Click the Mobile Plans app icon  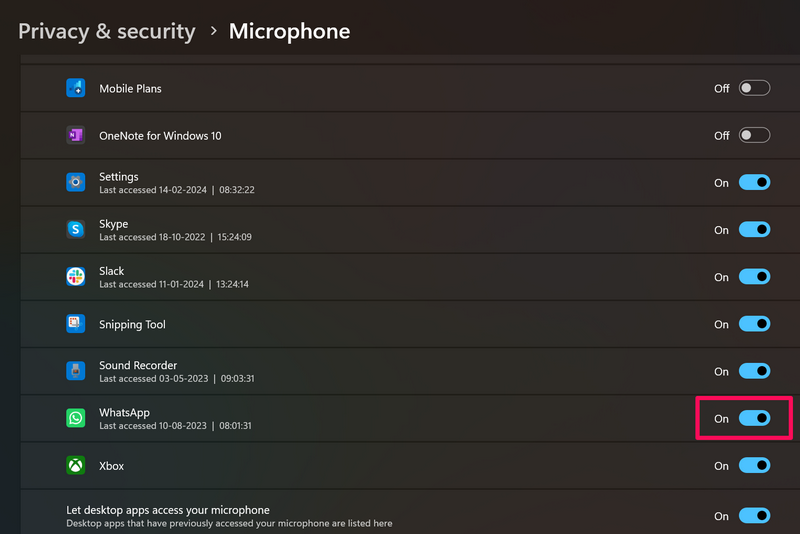point(76,88)
